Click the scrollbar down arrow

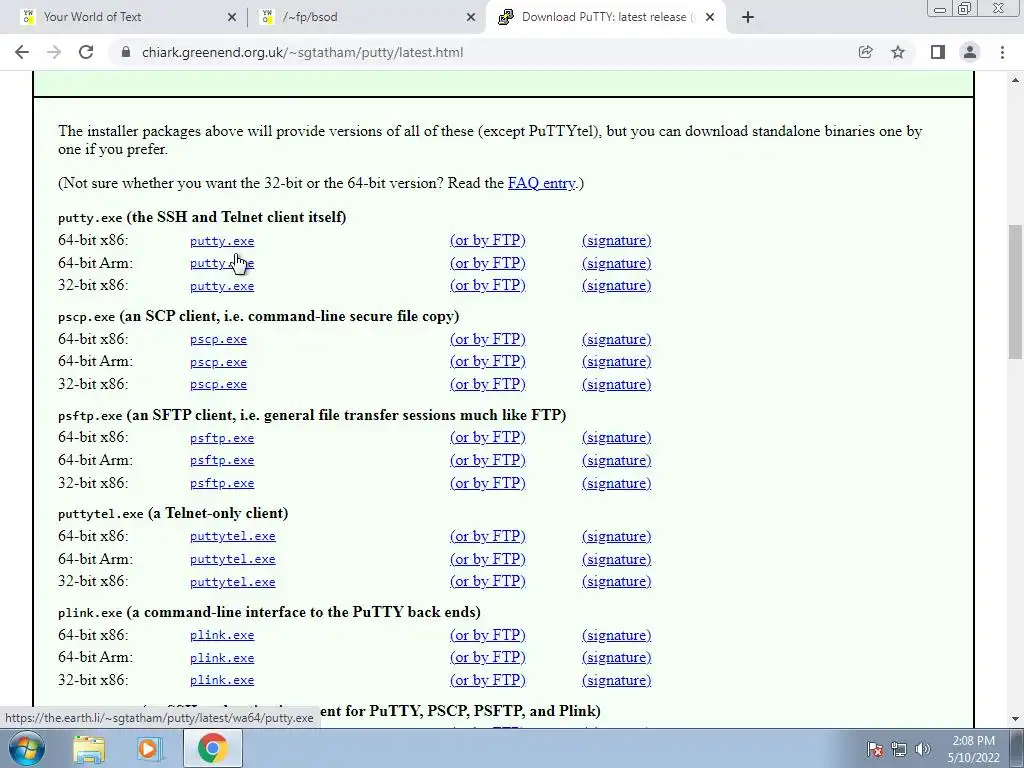[1015, 719]
